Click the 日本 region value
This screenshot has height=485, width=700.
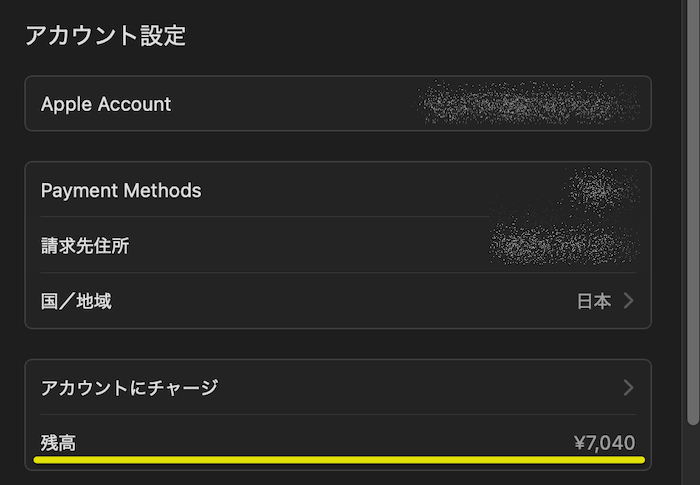click(x=594, y=301)
